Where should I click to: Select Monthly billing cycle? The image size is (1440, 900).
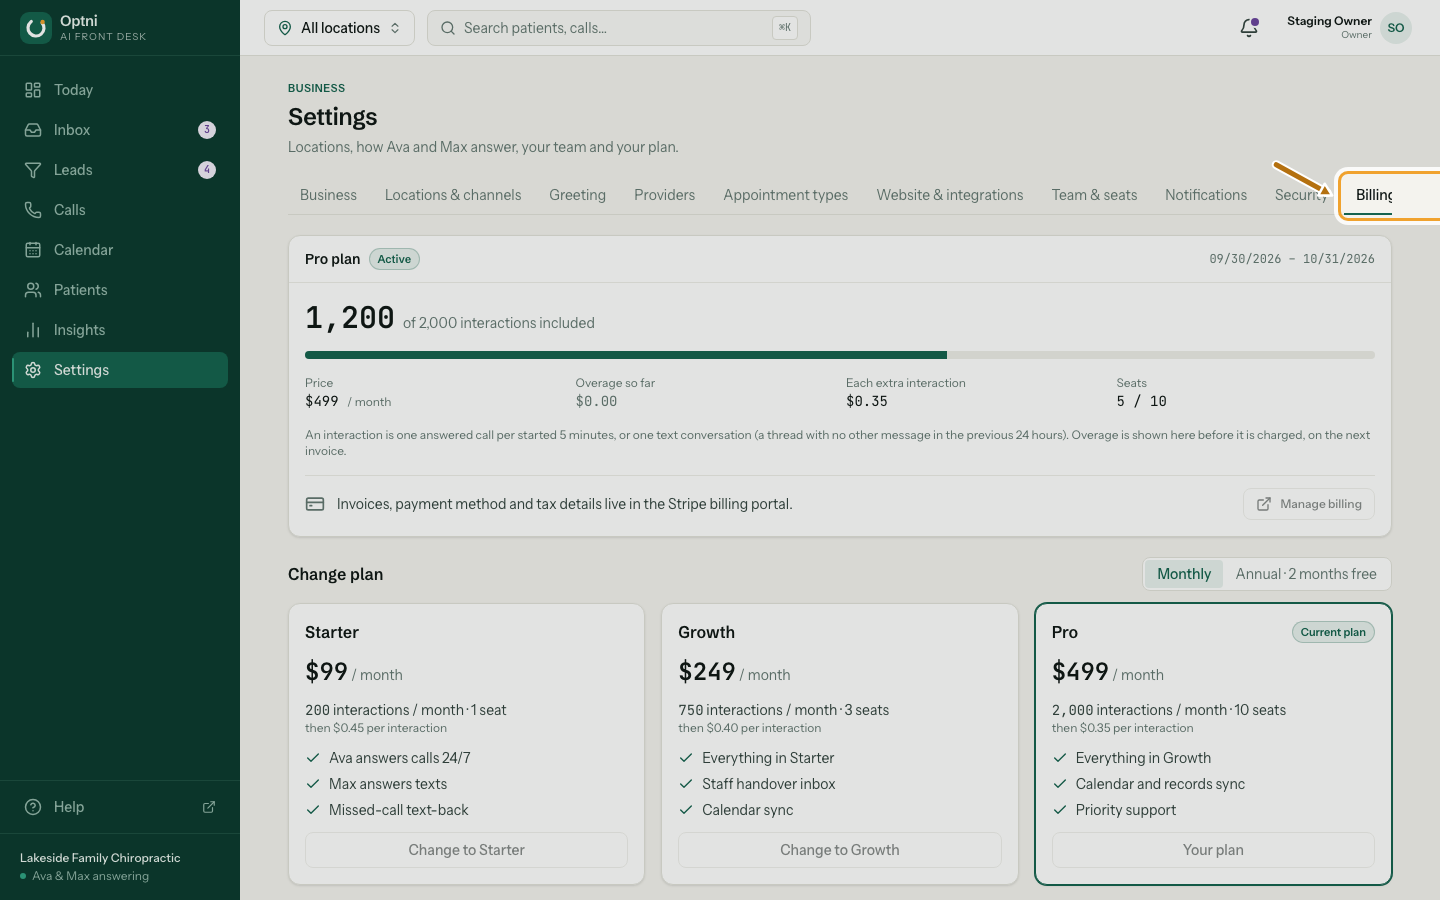point(1184,574)
